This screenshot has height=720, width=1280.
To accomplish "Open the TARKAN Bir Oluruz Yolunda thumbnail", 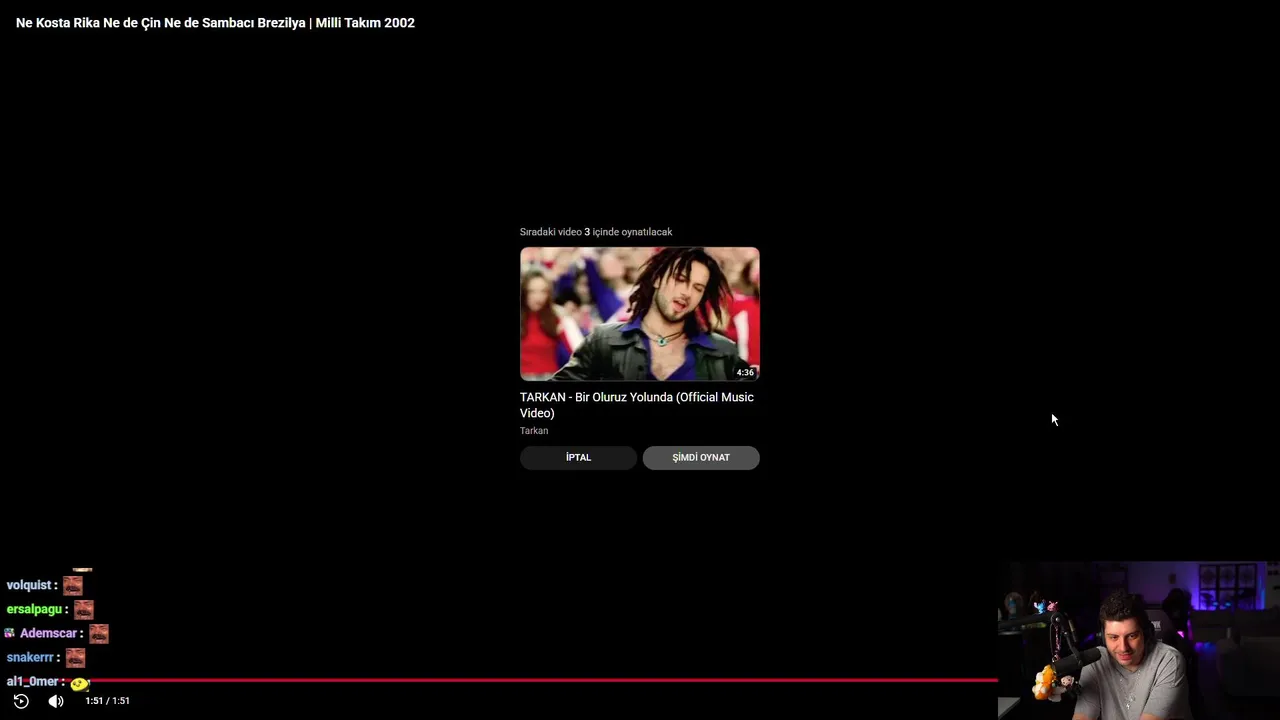I will (x=640, y=314).
